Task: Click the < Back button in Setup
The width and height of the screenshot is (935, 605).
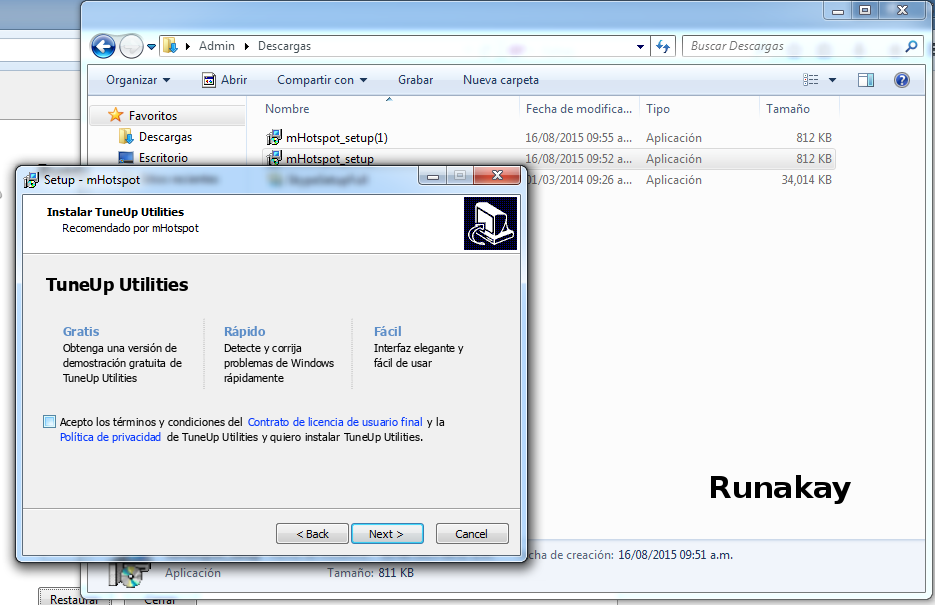Action: pyautogui.click(x=312, y=533)
